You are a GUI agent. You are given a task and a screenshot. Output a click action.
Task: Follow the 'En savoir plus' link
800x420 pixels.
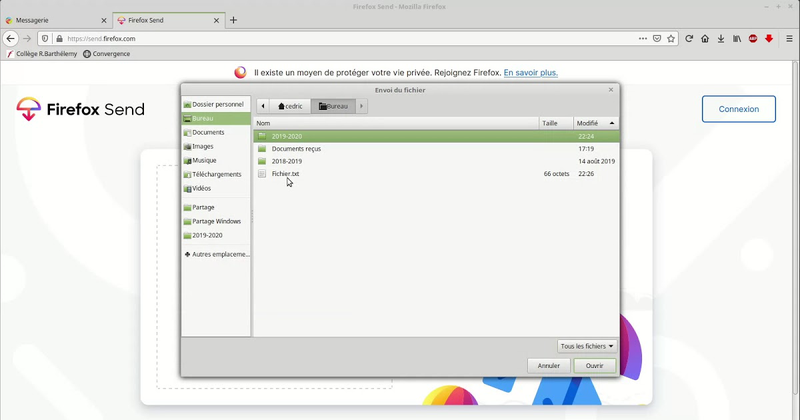[530, 73]
